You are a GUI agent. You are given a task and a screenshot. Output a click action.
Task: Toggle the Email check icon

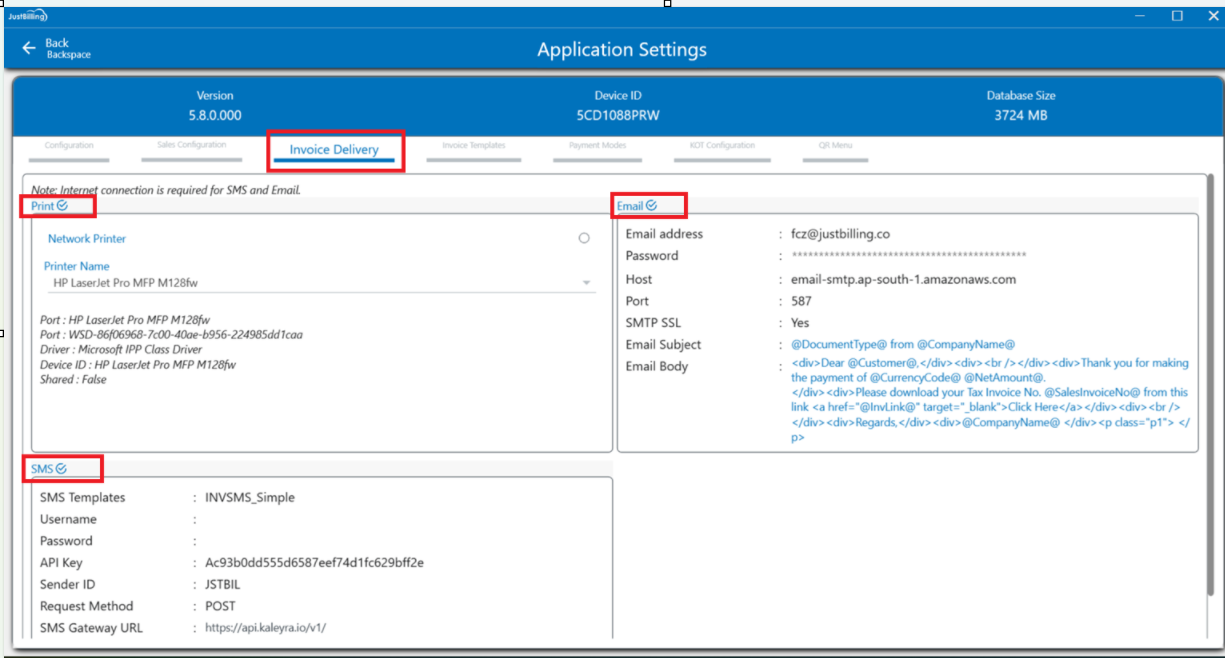[x=651, y=205]
